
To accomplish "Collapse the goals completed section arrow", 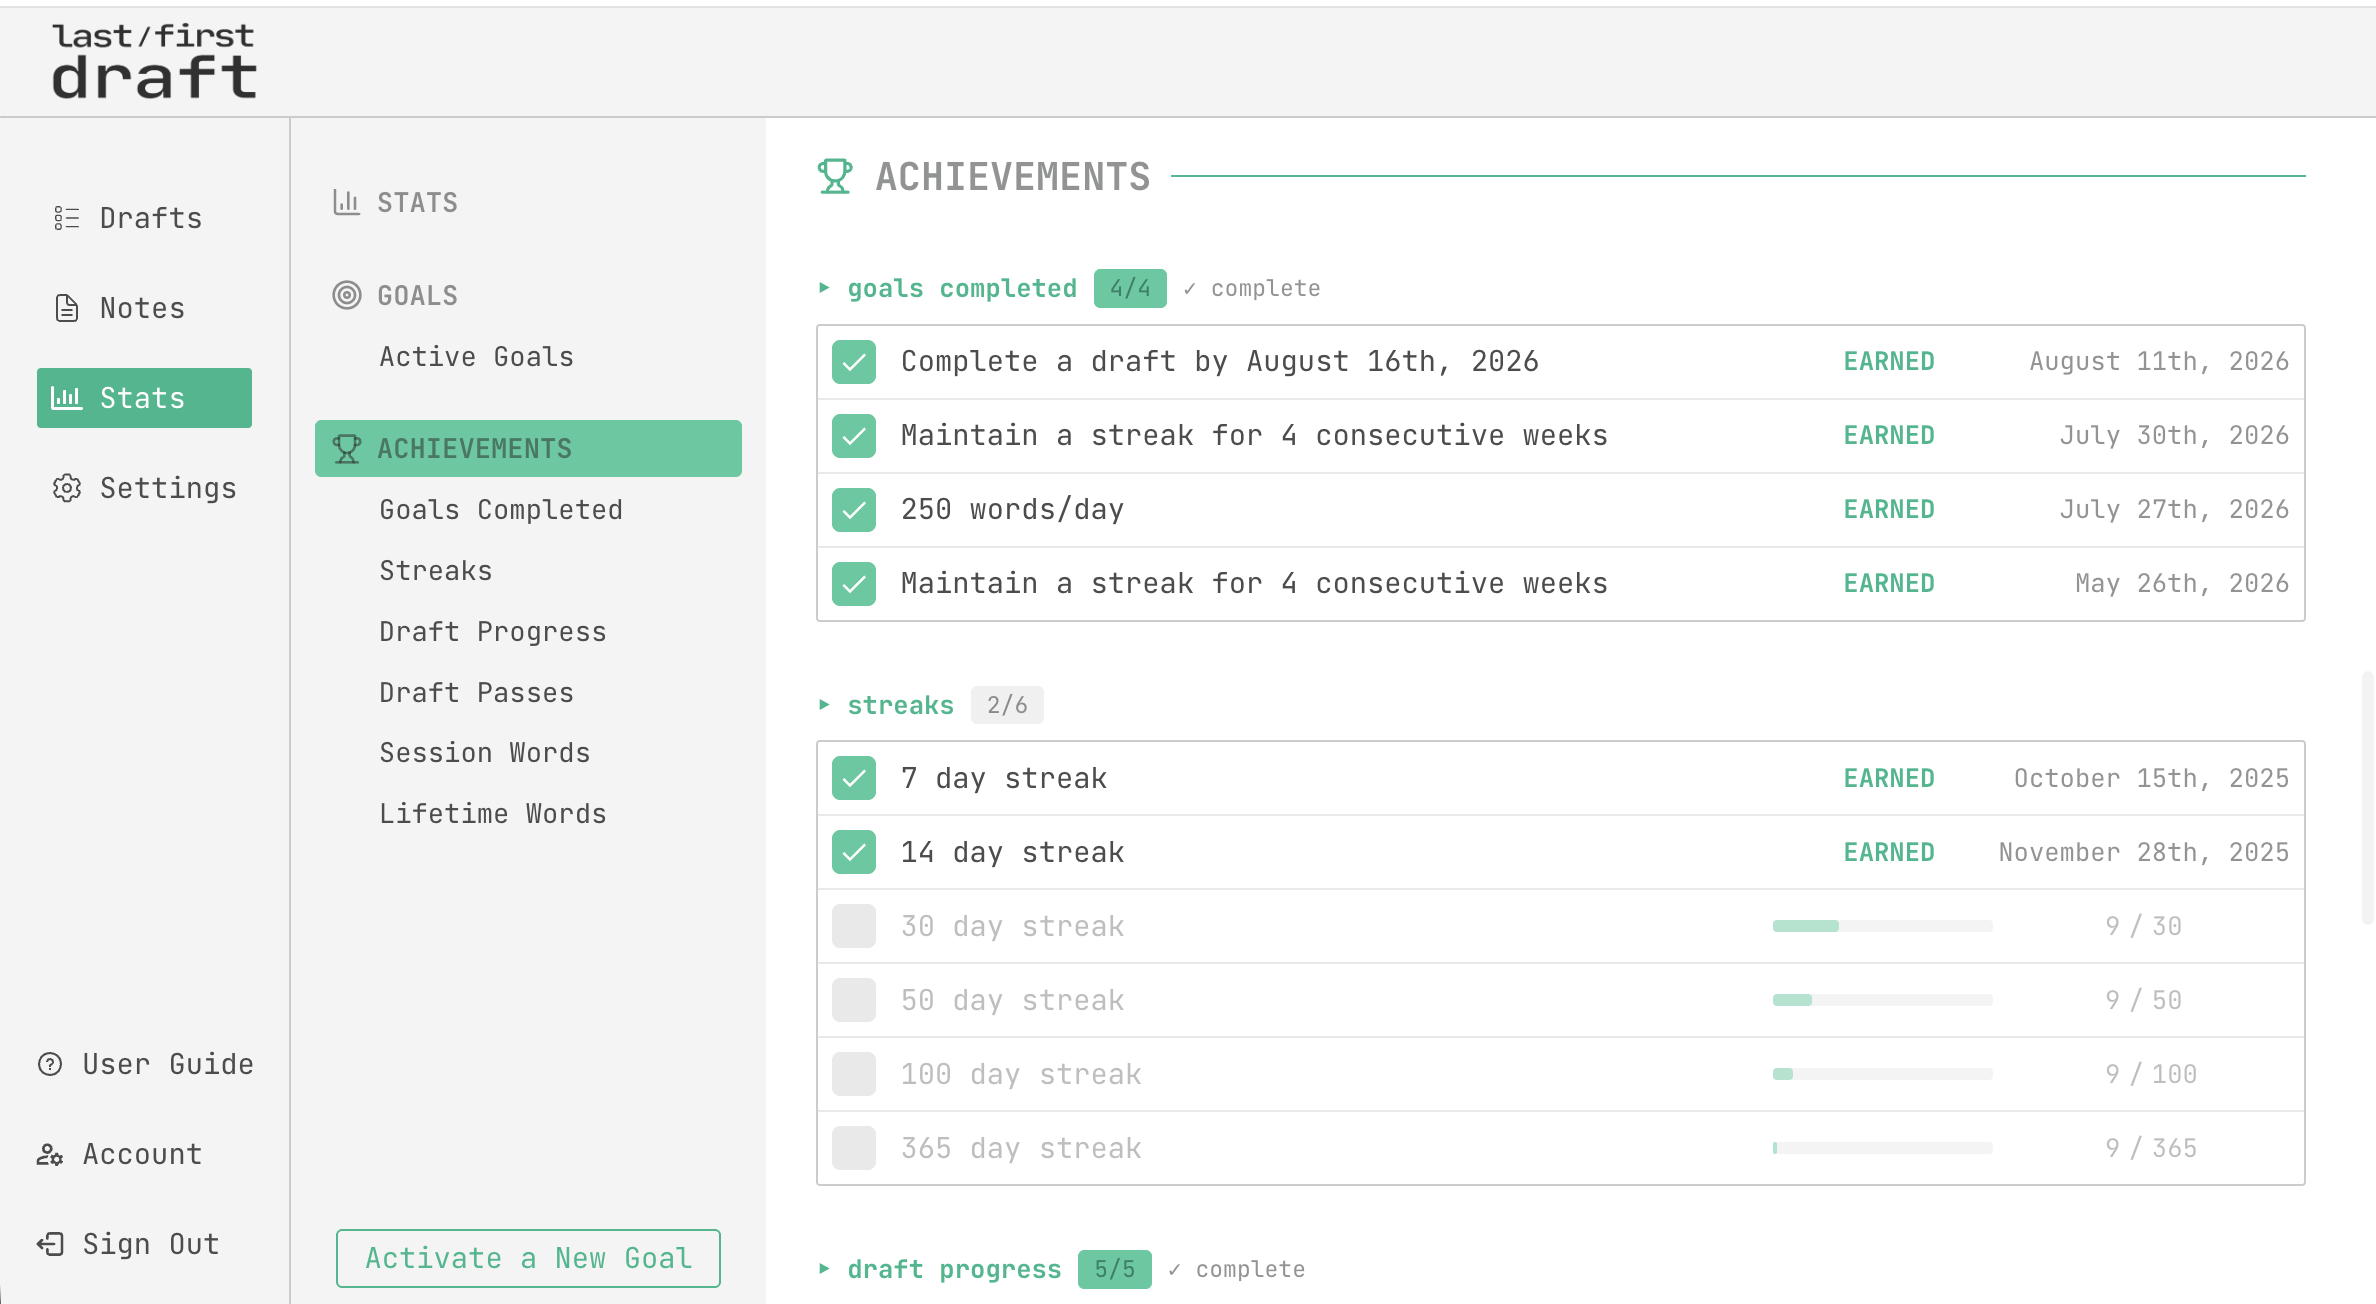I will click(824, 288).
